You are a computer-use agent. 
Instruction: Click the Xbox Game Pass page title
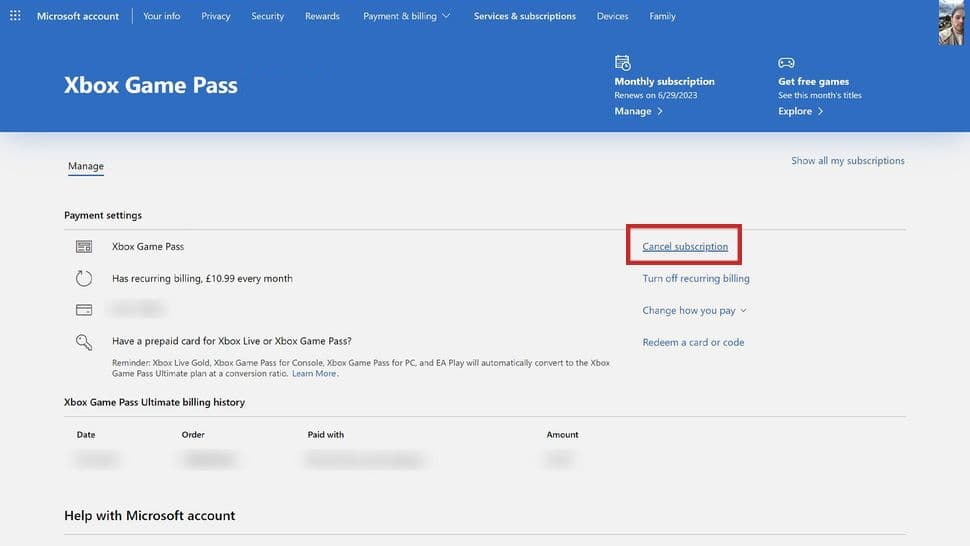pos(151,85)
